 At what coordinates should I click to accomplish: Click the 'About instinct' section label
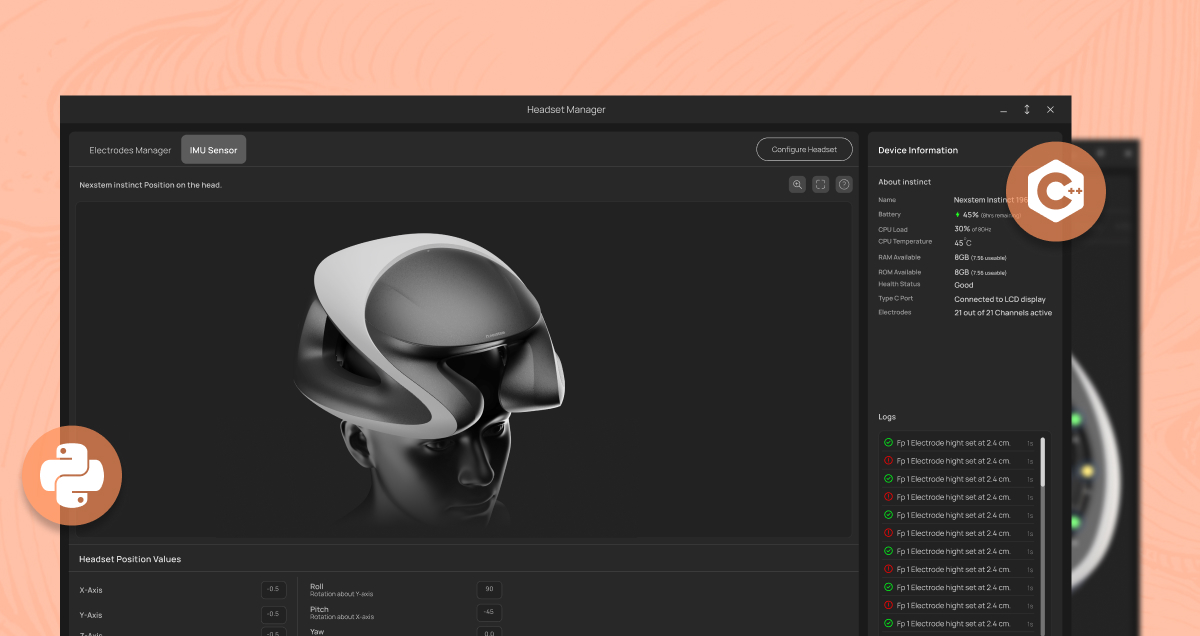point(905,182)
